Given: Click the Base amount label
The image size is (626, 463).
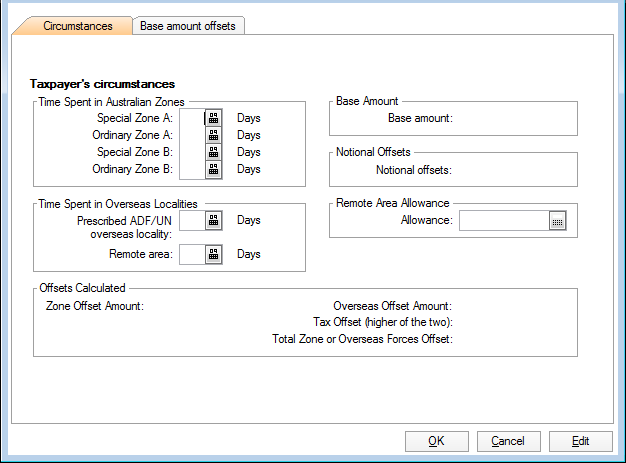Looking at the screenshot, I should click(x=420, y=118).
